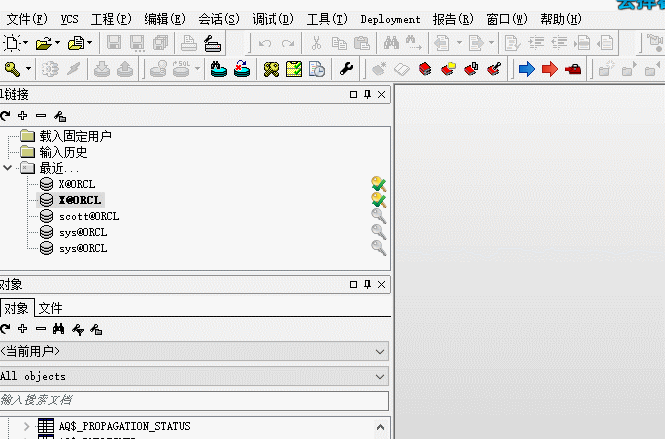Expand the AQ$_PROPAGATION_STATUS table node
Screen dimensions: 665x439
(26, 425)
